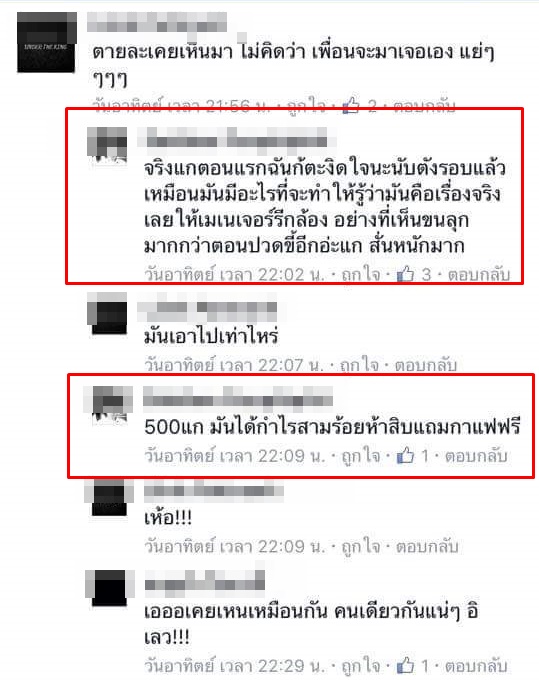The height and width of the screenshot is (680, 539).
Task: Open avatar of the 22:02 commenter
Action: 107,146
